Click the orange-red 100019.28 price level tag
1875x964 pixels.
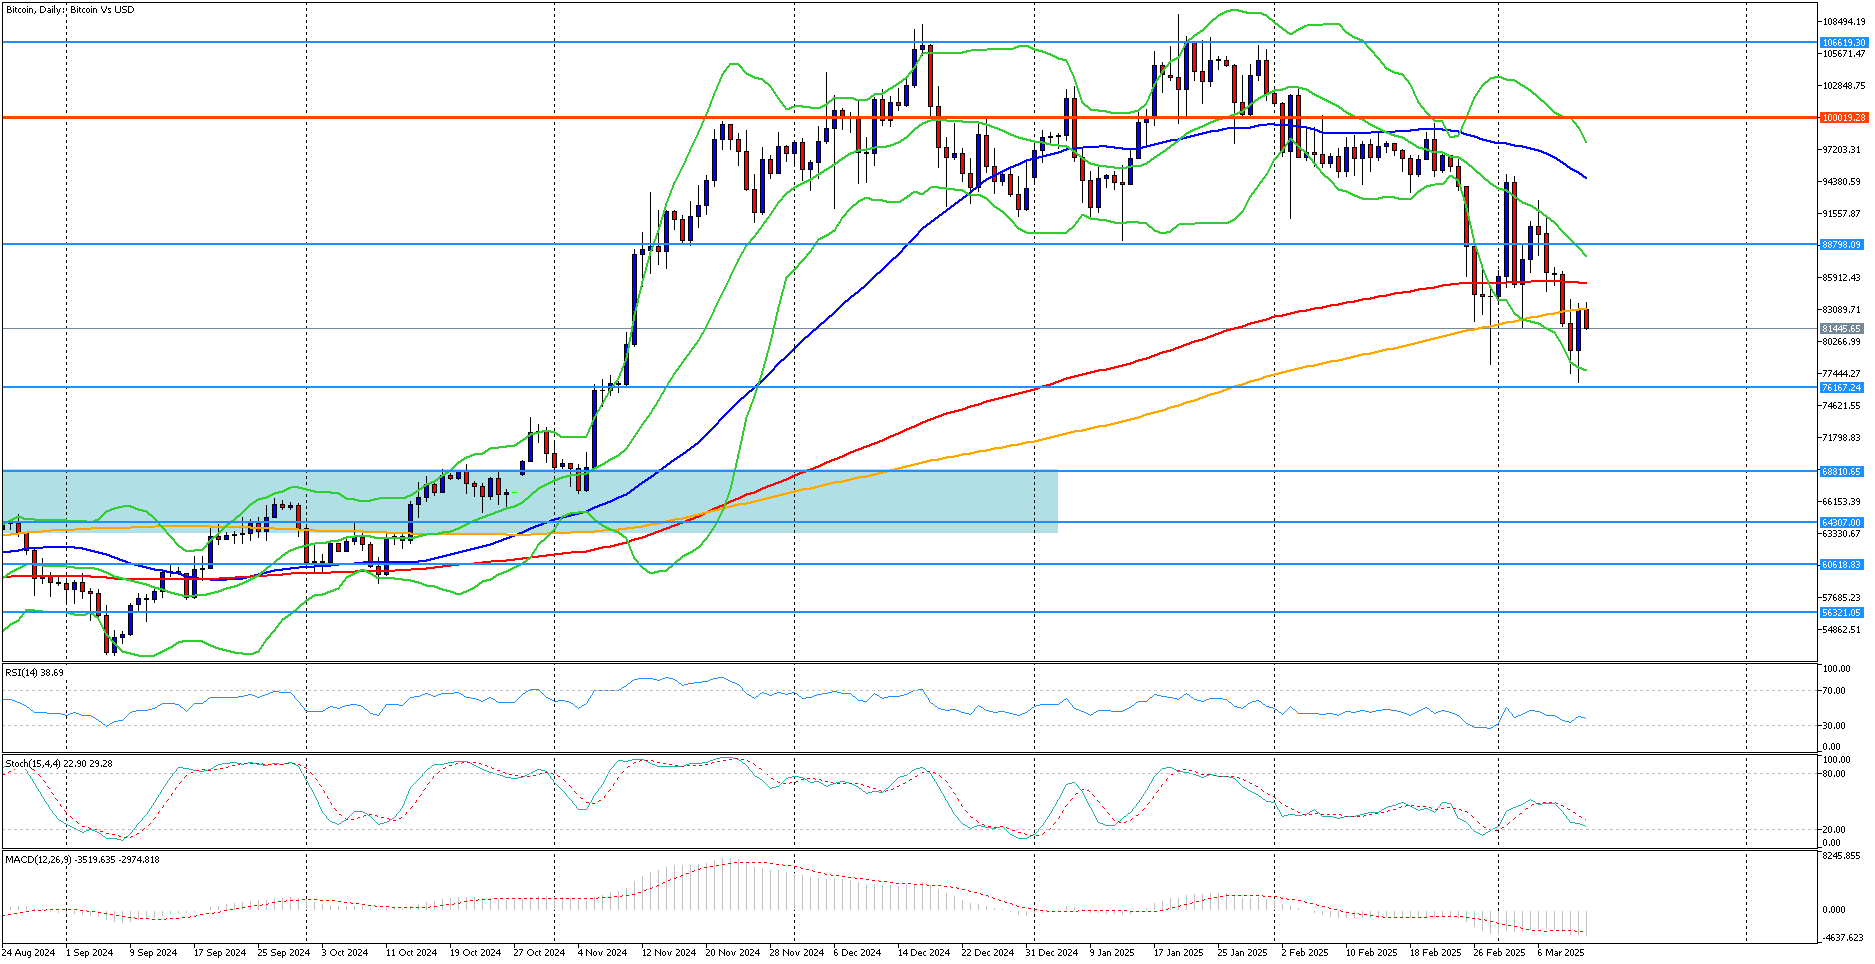point(1842,118)
